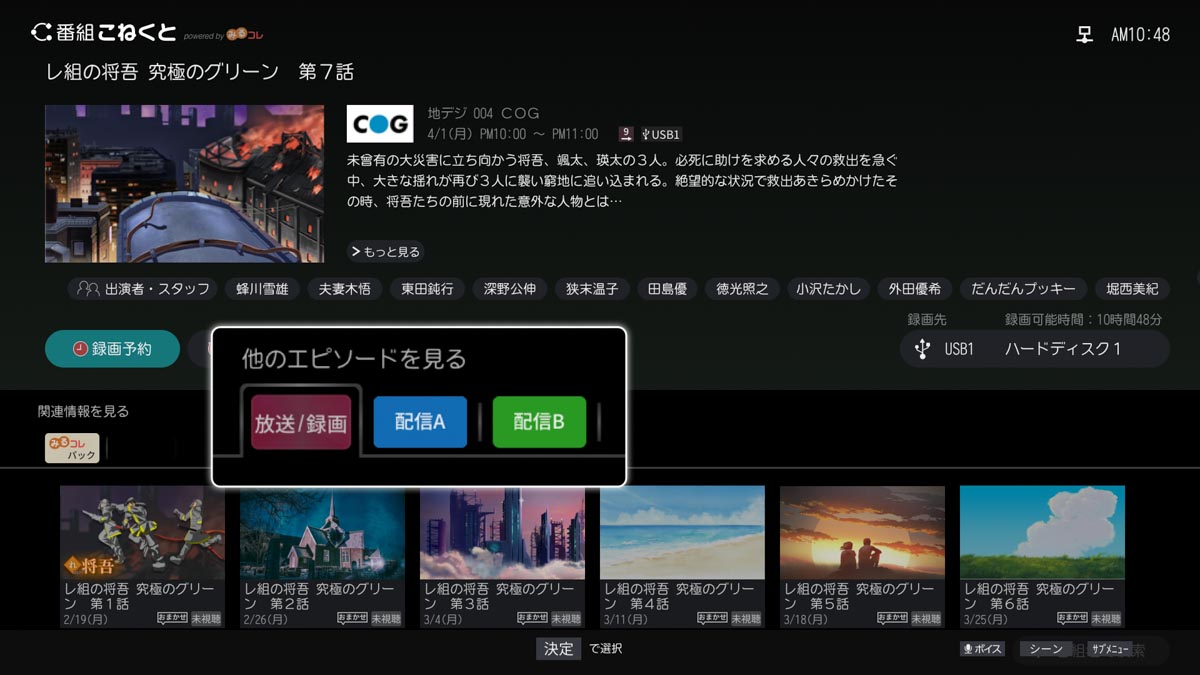Click the USB drive icon beside USB1
1200x675 pixels.
pyautogui.click(x=922, y=349)
